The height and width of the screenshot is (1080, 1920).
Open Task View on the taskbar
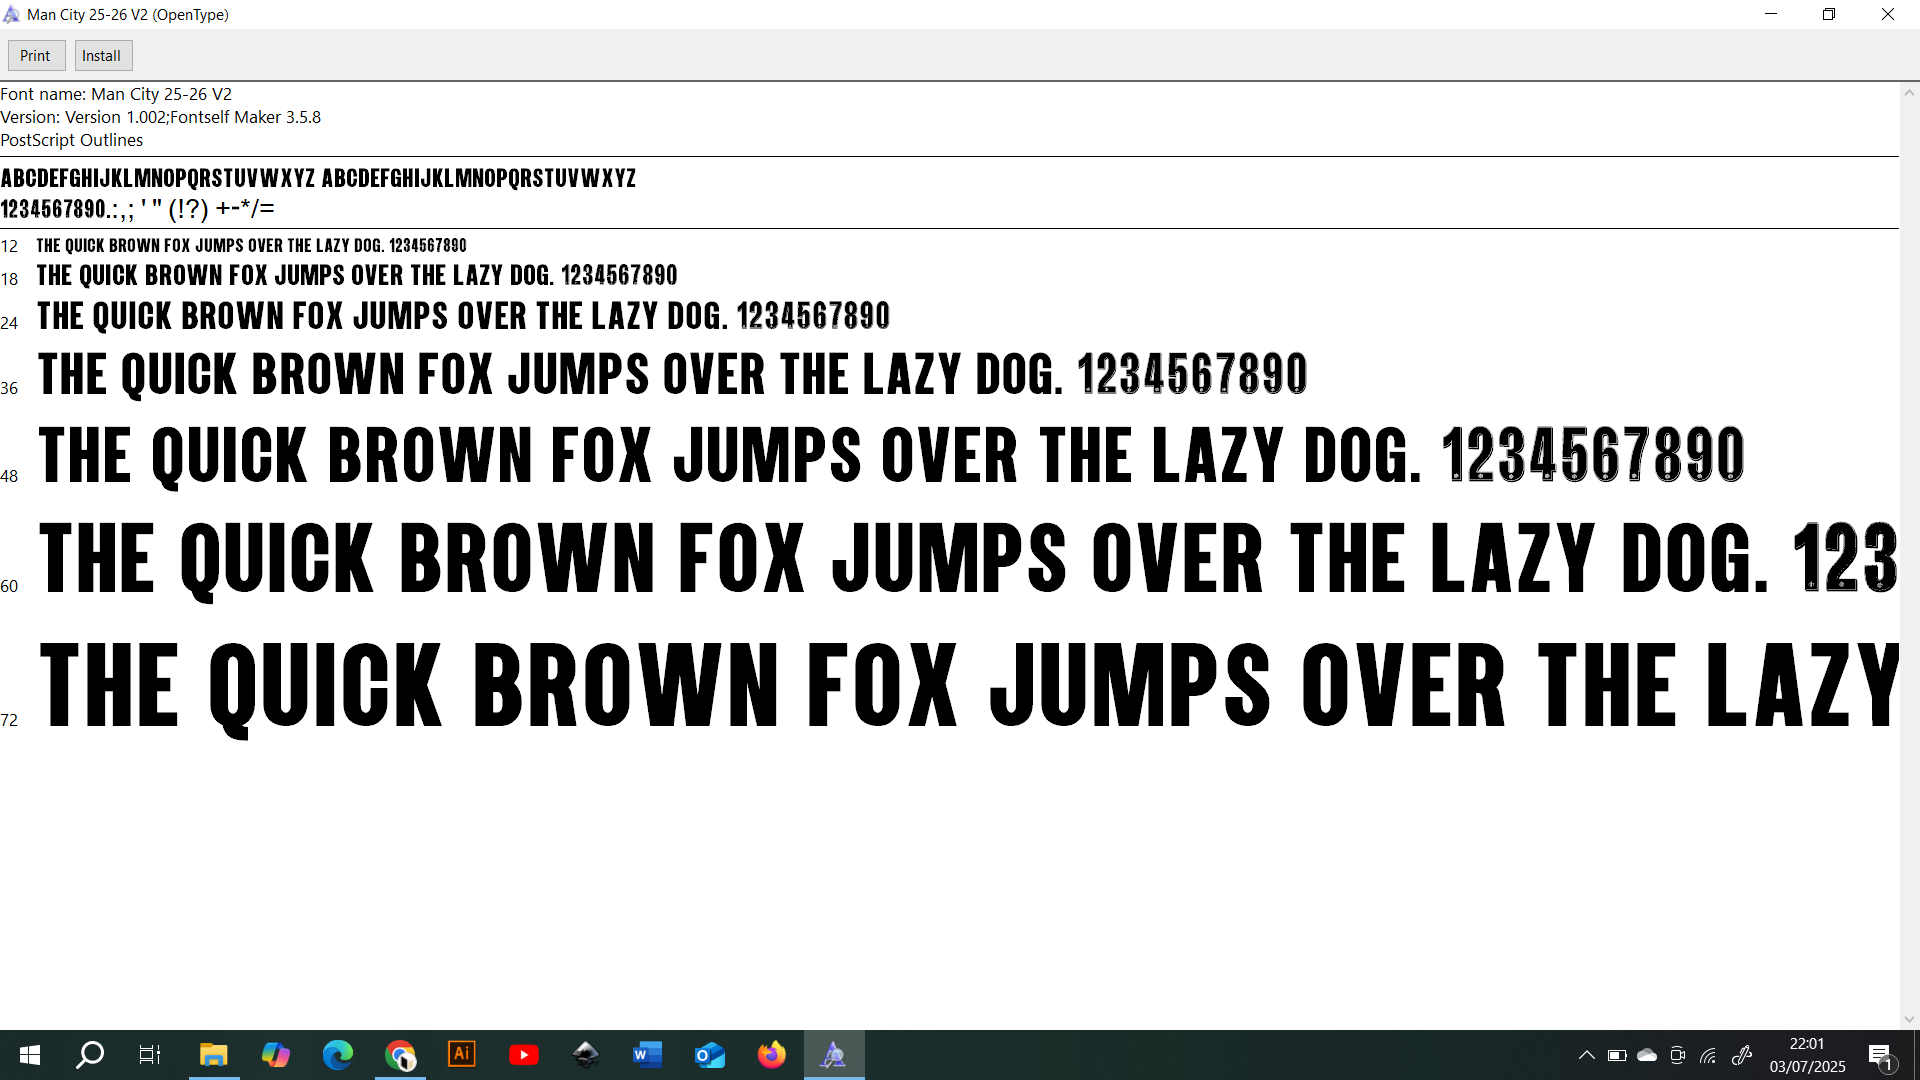coord(150,1055)
